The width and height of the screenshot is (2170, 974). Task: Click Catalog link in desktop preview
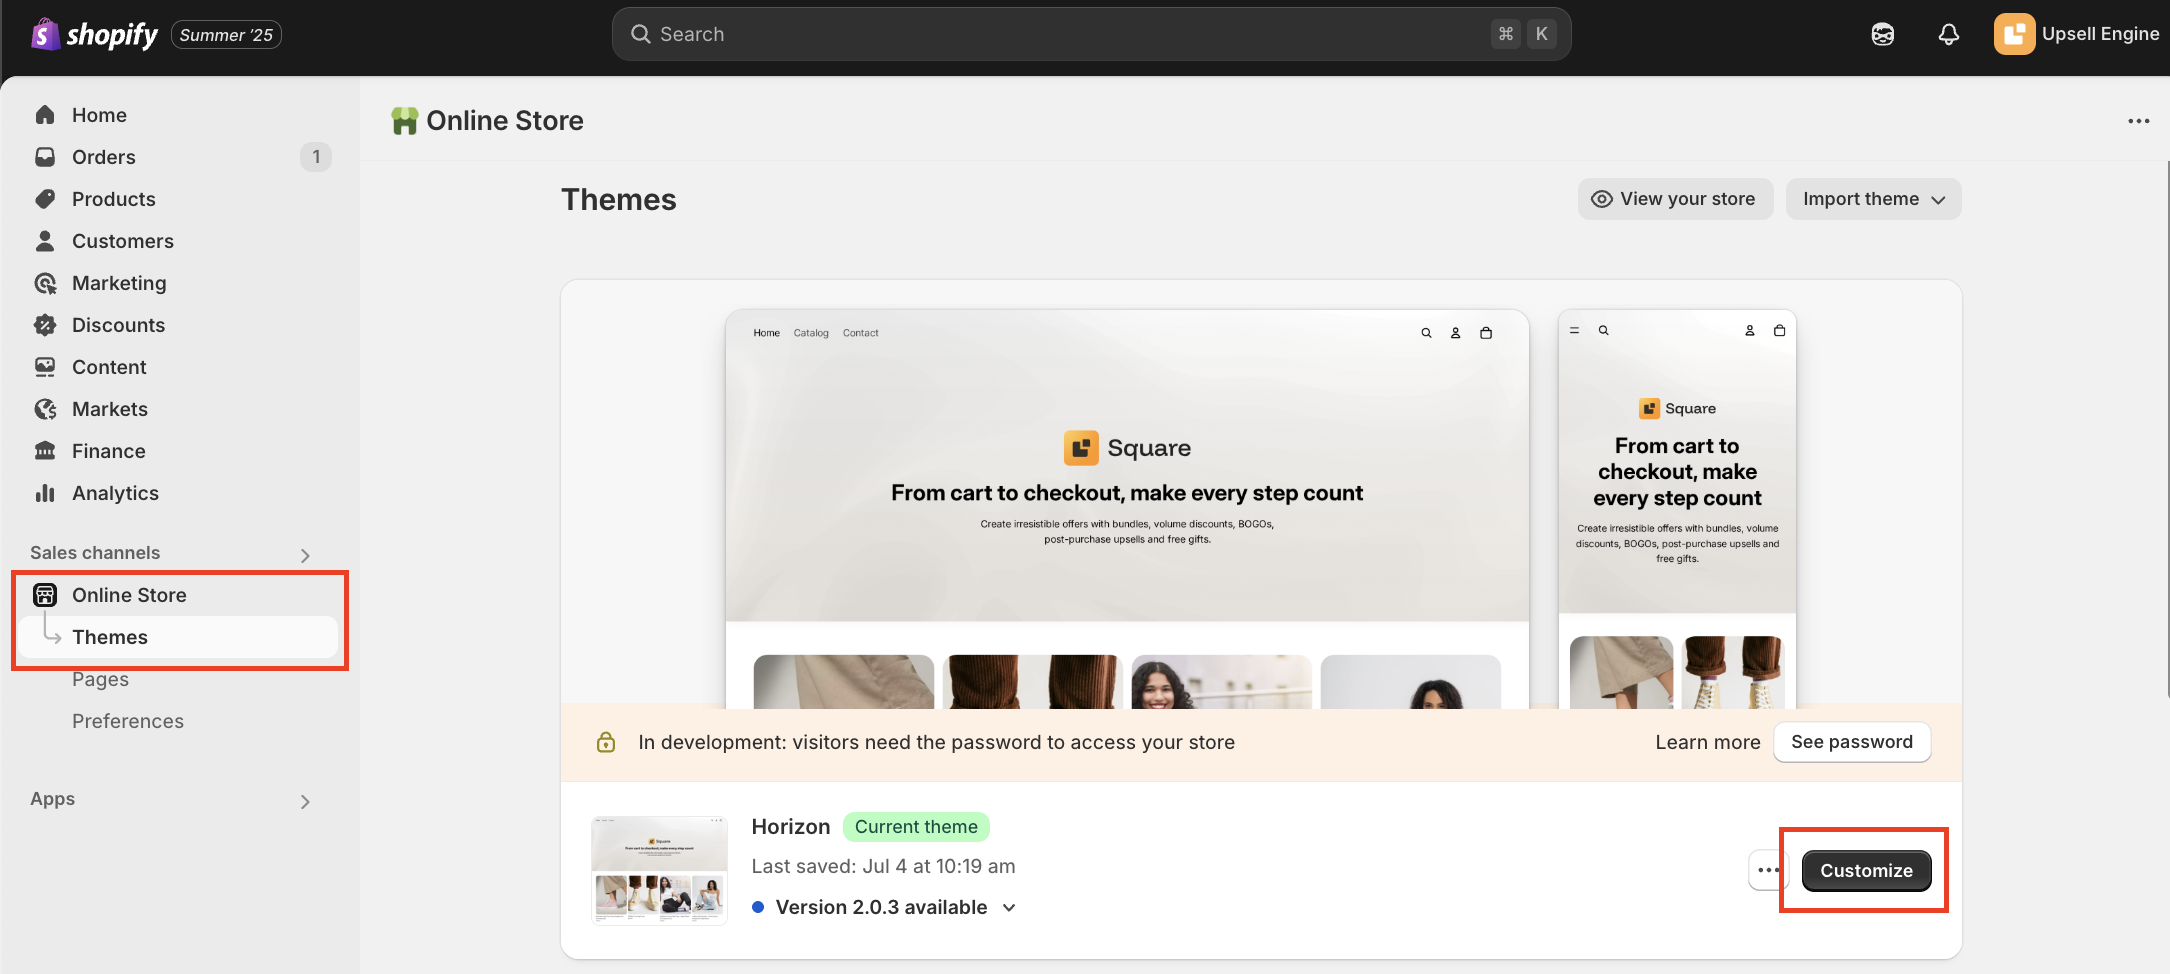point(811,333)
